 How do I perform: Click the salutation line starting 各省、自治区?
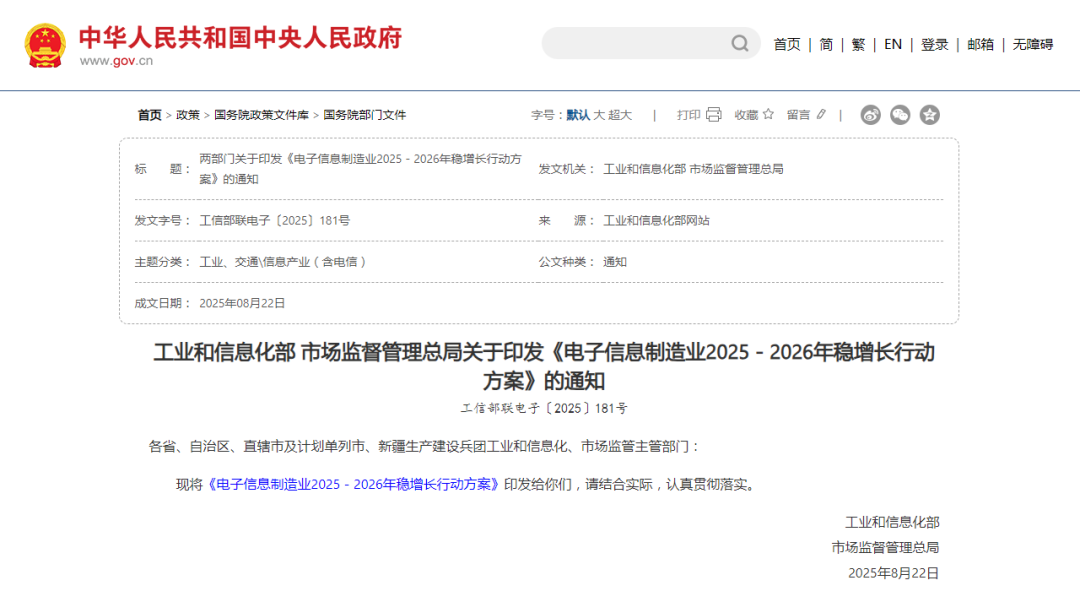[425, 446]
